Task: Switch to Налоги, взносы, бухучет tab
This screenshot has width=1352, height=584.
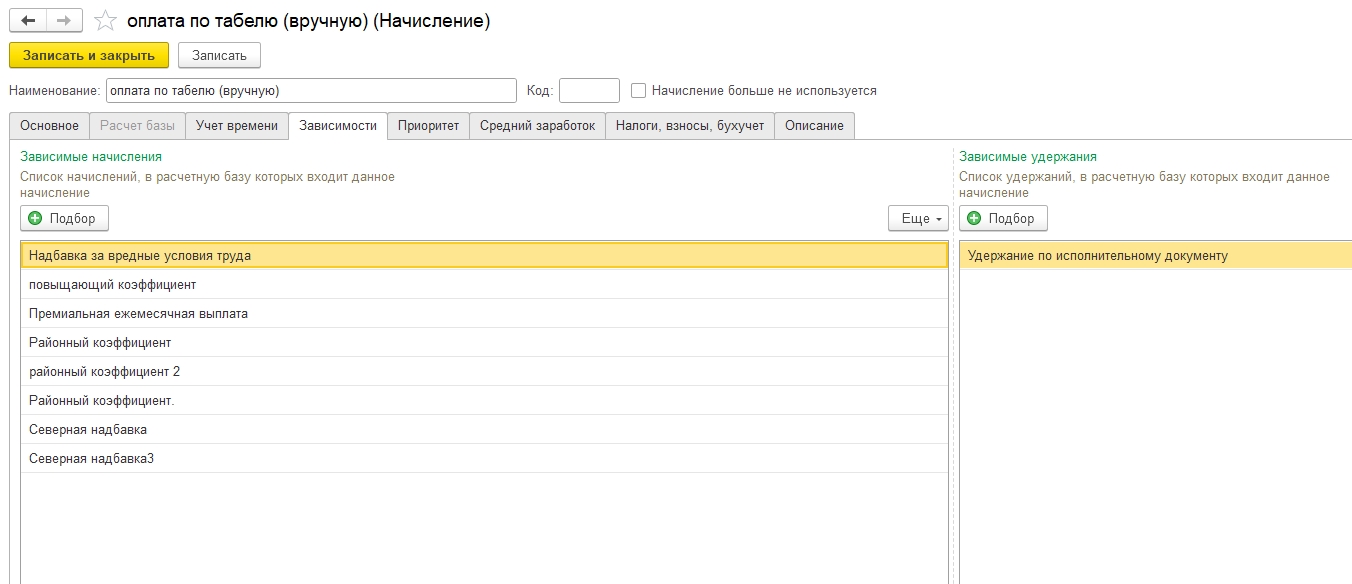Action: point(689,126)
